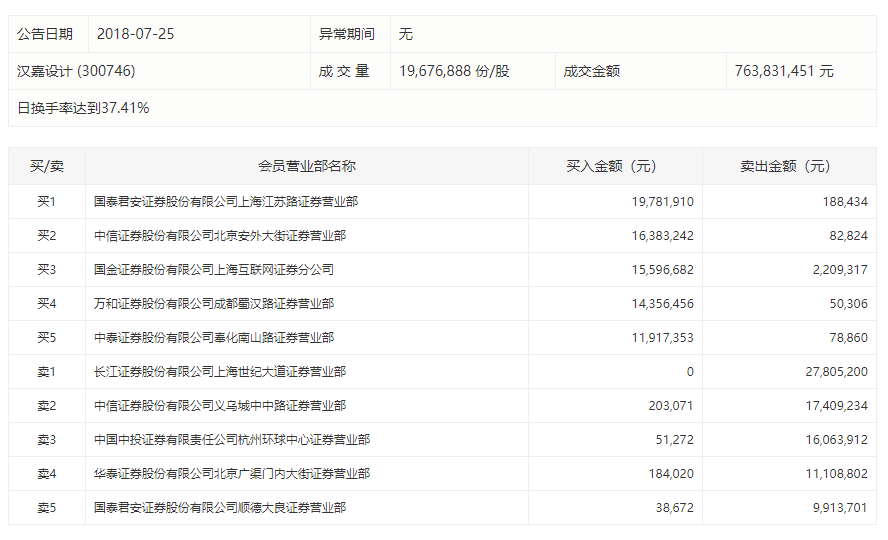Image resolution: width=888 pixels, height=540 pixels.
Task: Click the 买/卖 column header
Action: pos(46,167)
